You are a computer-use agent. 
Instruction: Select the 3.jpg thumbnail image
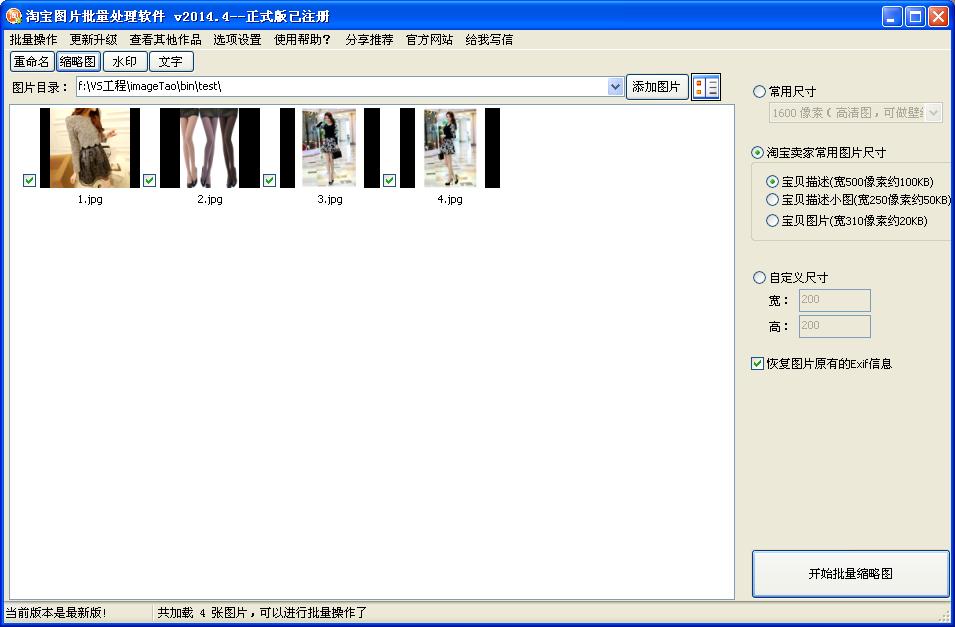[329, 148]
